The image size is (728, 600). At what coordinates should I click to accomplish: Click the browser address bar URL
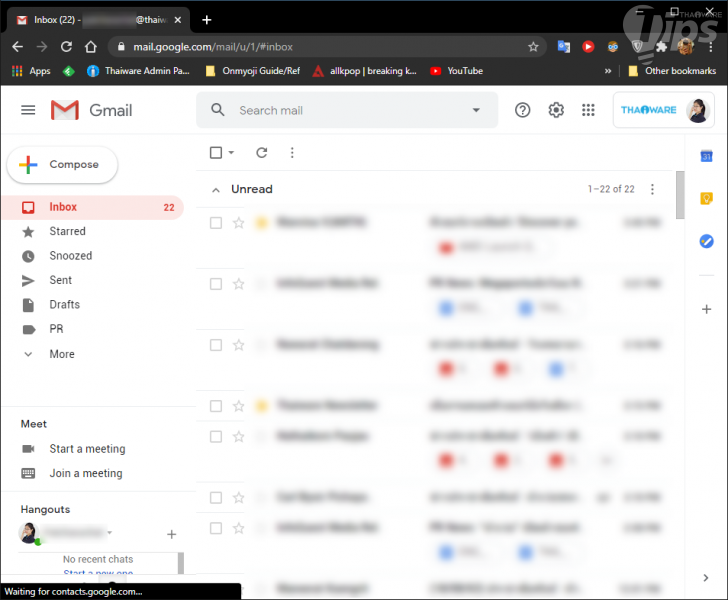[213, 47]
